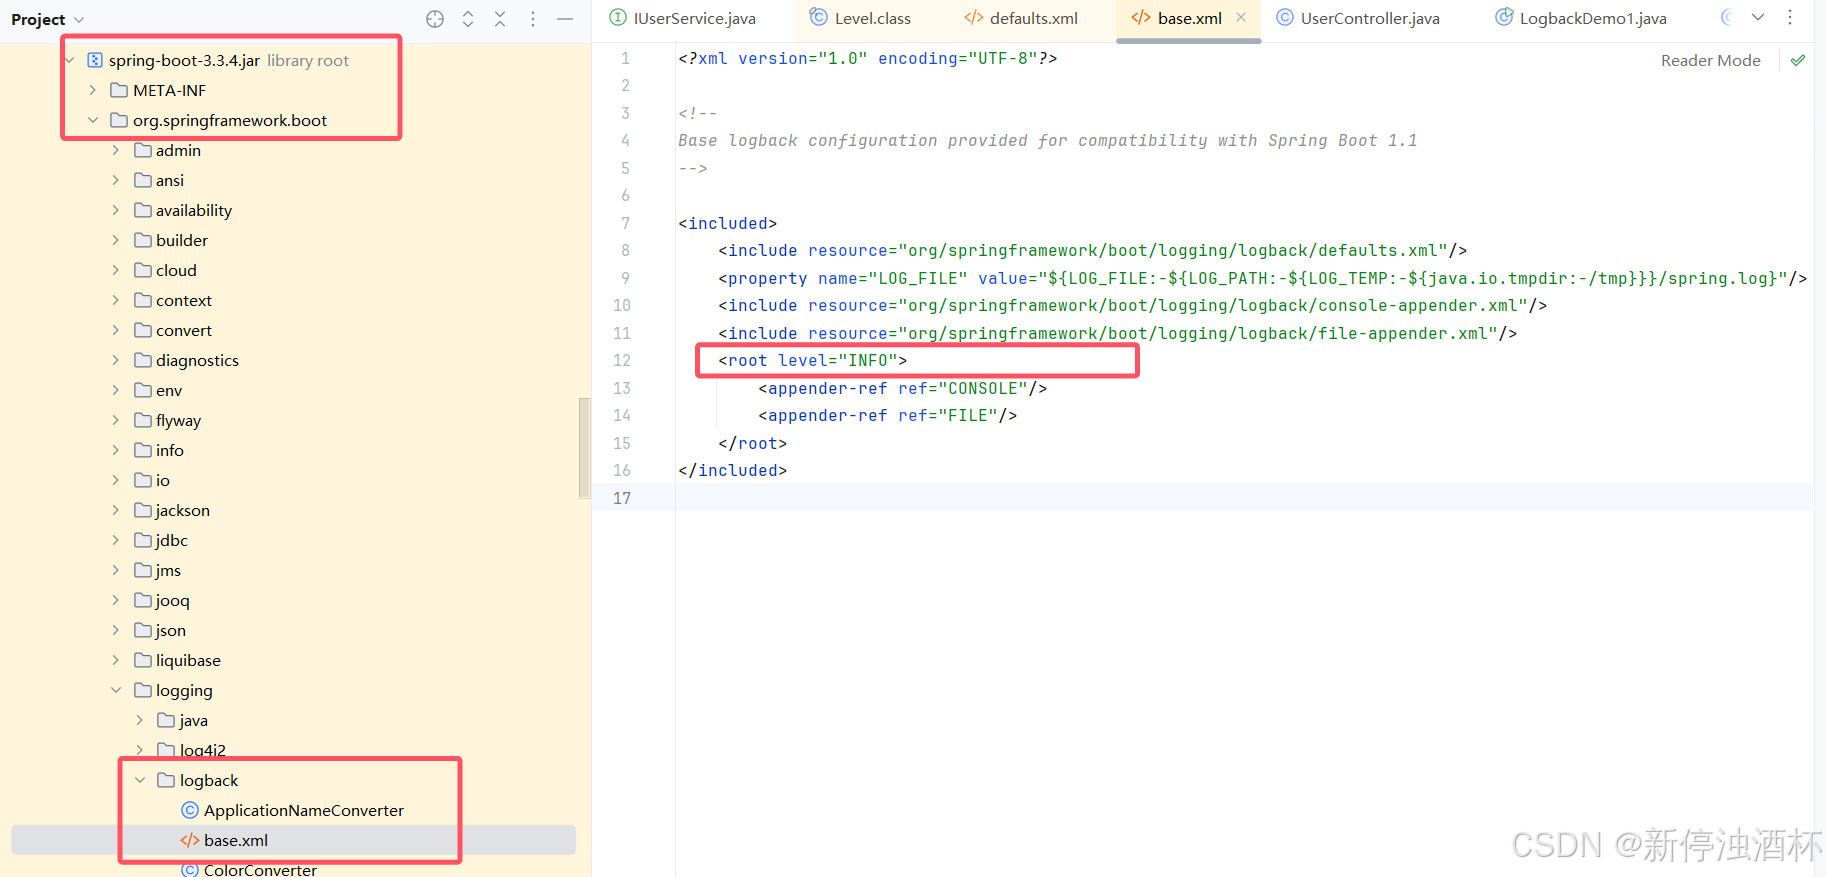
Task: Click the Select Opened File crosshair icon
Action: point(435,19)
